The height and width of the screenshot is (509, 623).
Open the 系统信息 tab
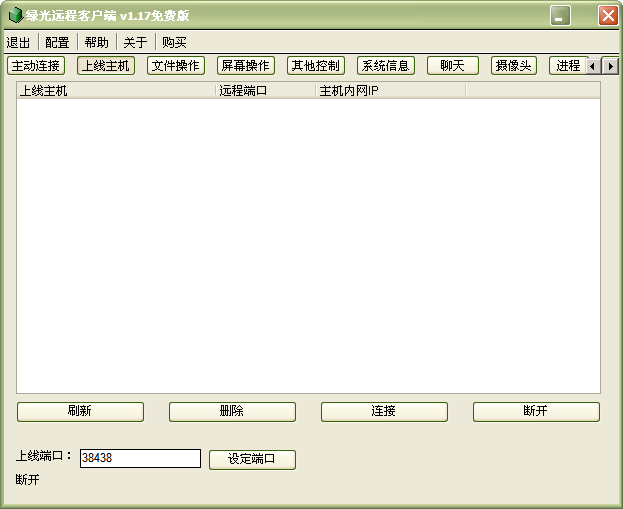pyautogui.click(x=385, y=66)
